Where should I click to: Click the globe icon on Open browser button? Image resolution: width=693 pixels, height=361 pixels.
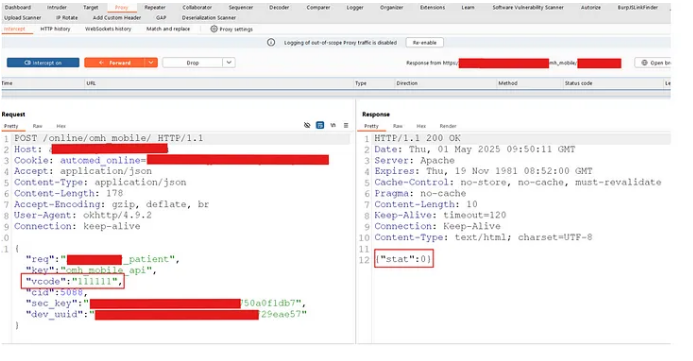(x=644, y=63)
